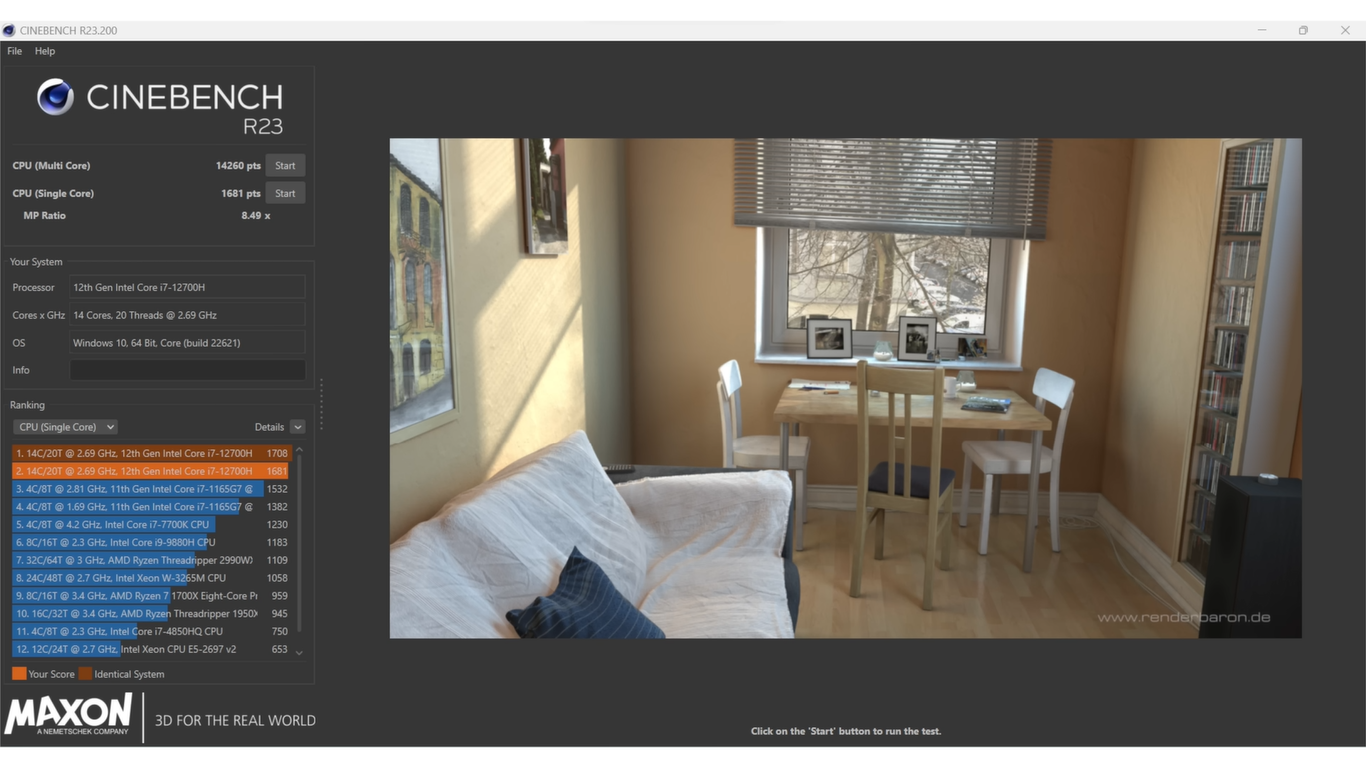Click the Cinebench icon in the title bar
This screenshot has height=768, width=1366.
[9, 30]
